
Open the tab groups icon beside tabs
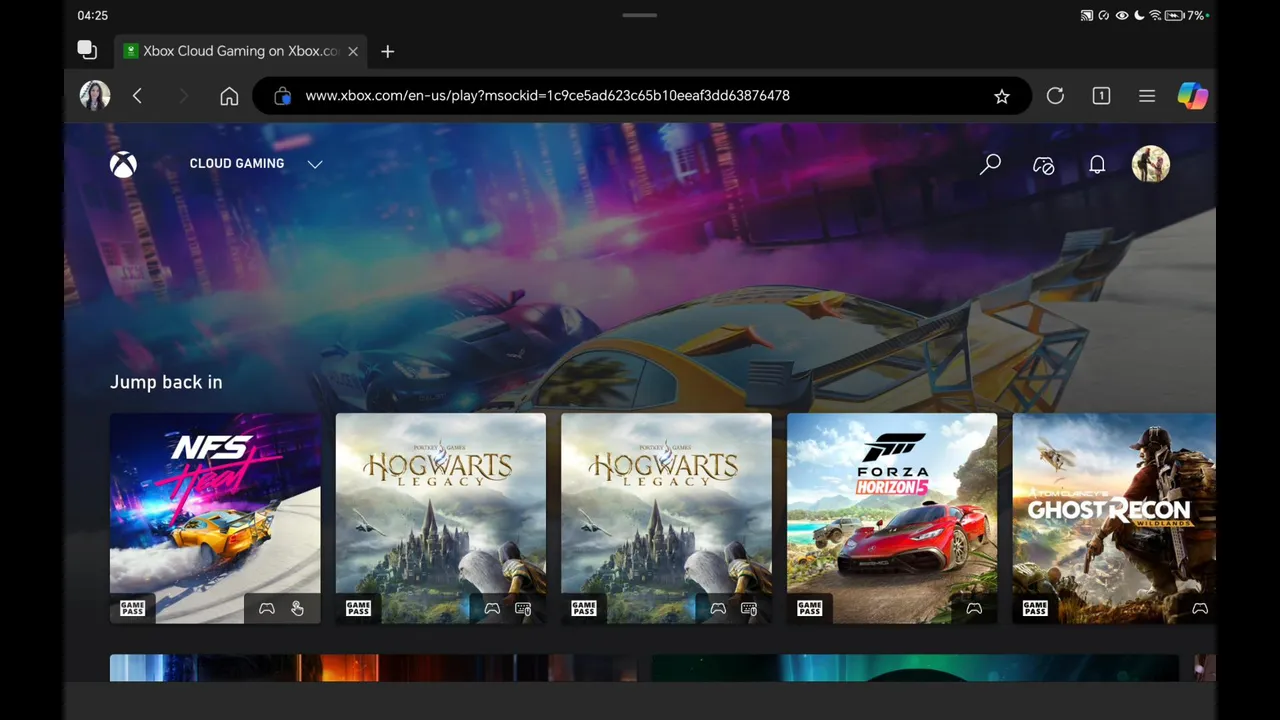click(x=87, y=50)
